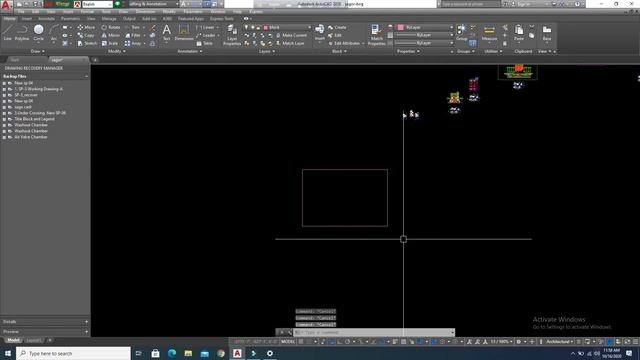Click the Move tool
The image size is (640, 360).
pos(86,27)
